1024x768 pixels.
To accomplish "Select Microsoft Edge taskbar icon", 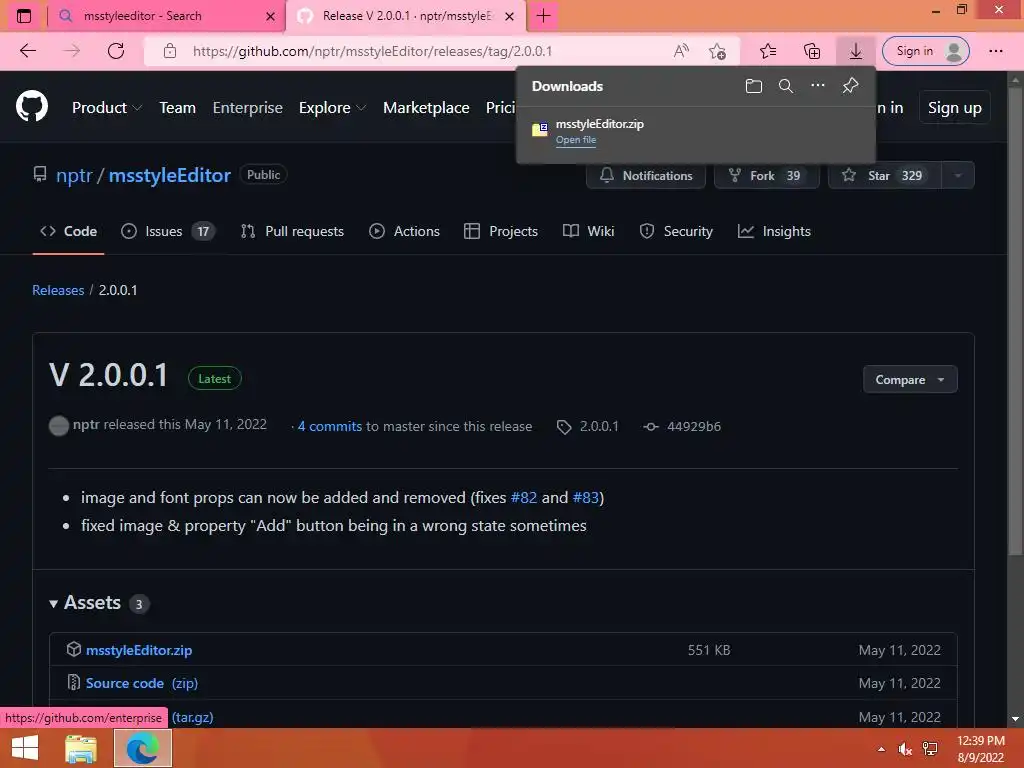I will (x=142, y=748).
